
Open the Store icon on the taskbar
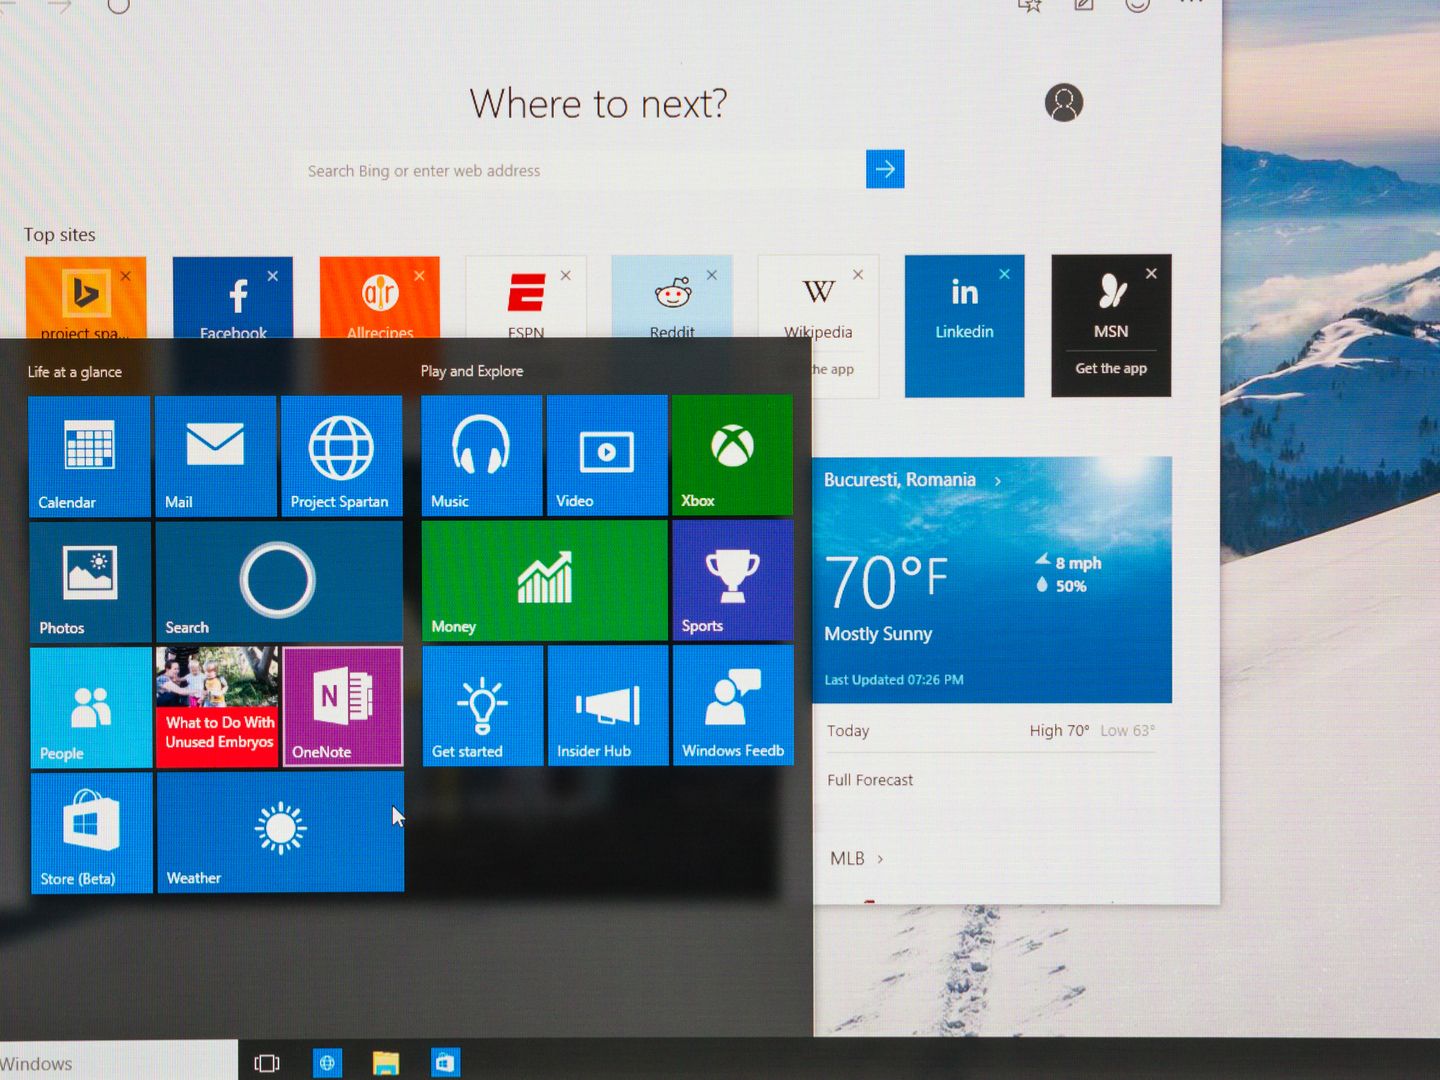click(x=445, y=1062)
